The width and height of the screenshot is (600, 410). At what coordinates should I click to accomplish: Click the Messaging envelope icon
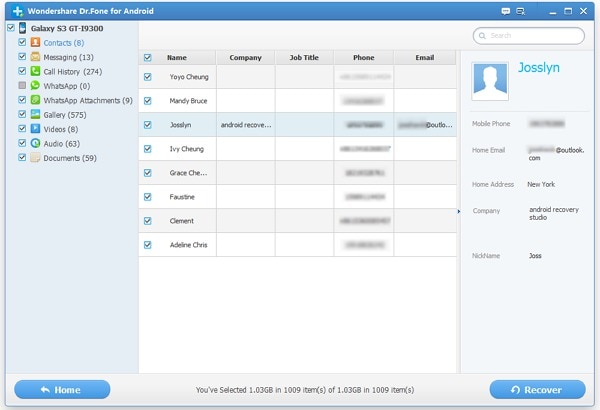tap(35, 57)
